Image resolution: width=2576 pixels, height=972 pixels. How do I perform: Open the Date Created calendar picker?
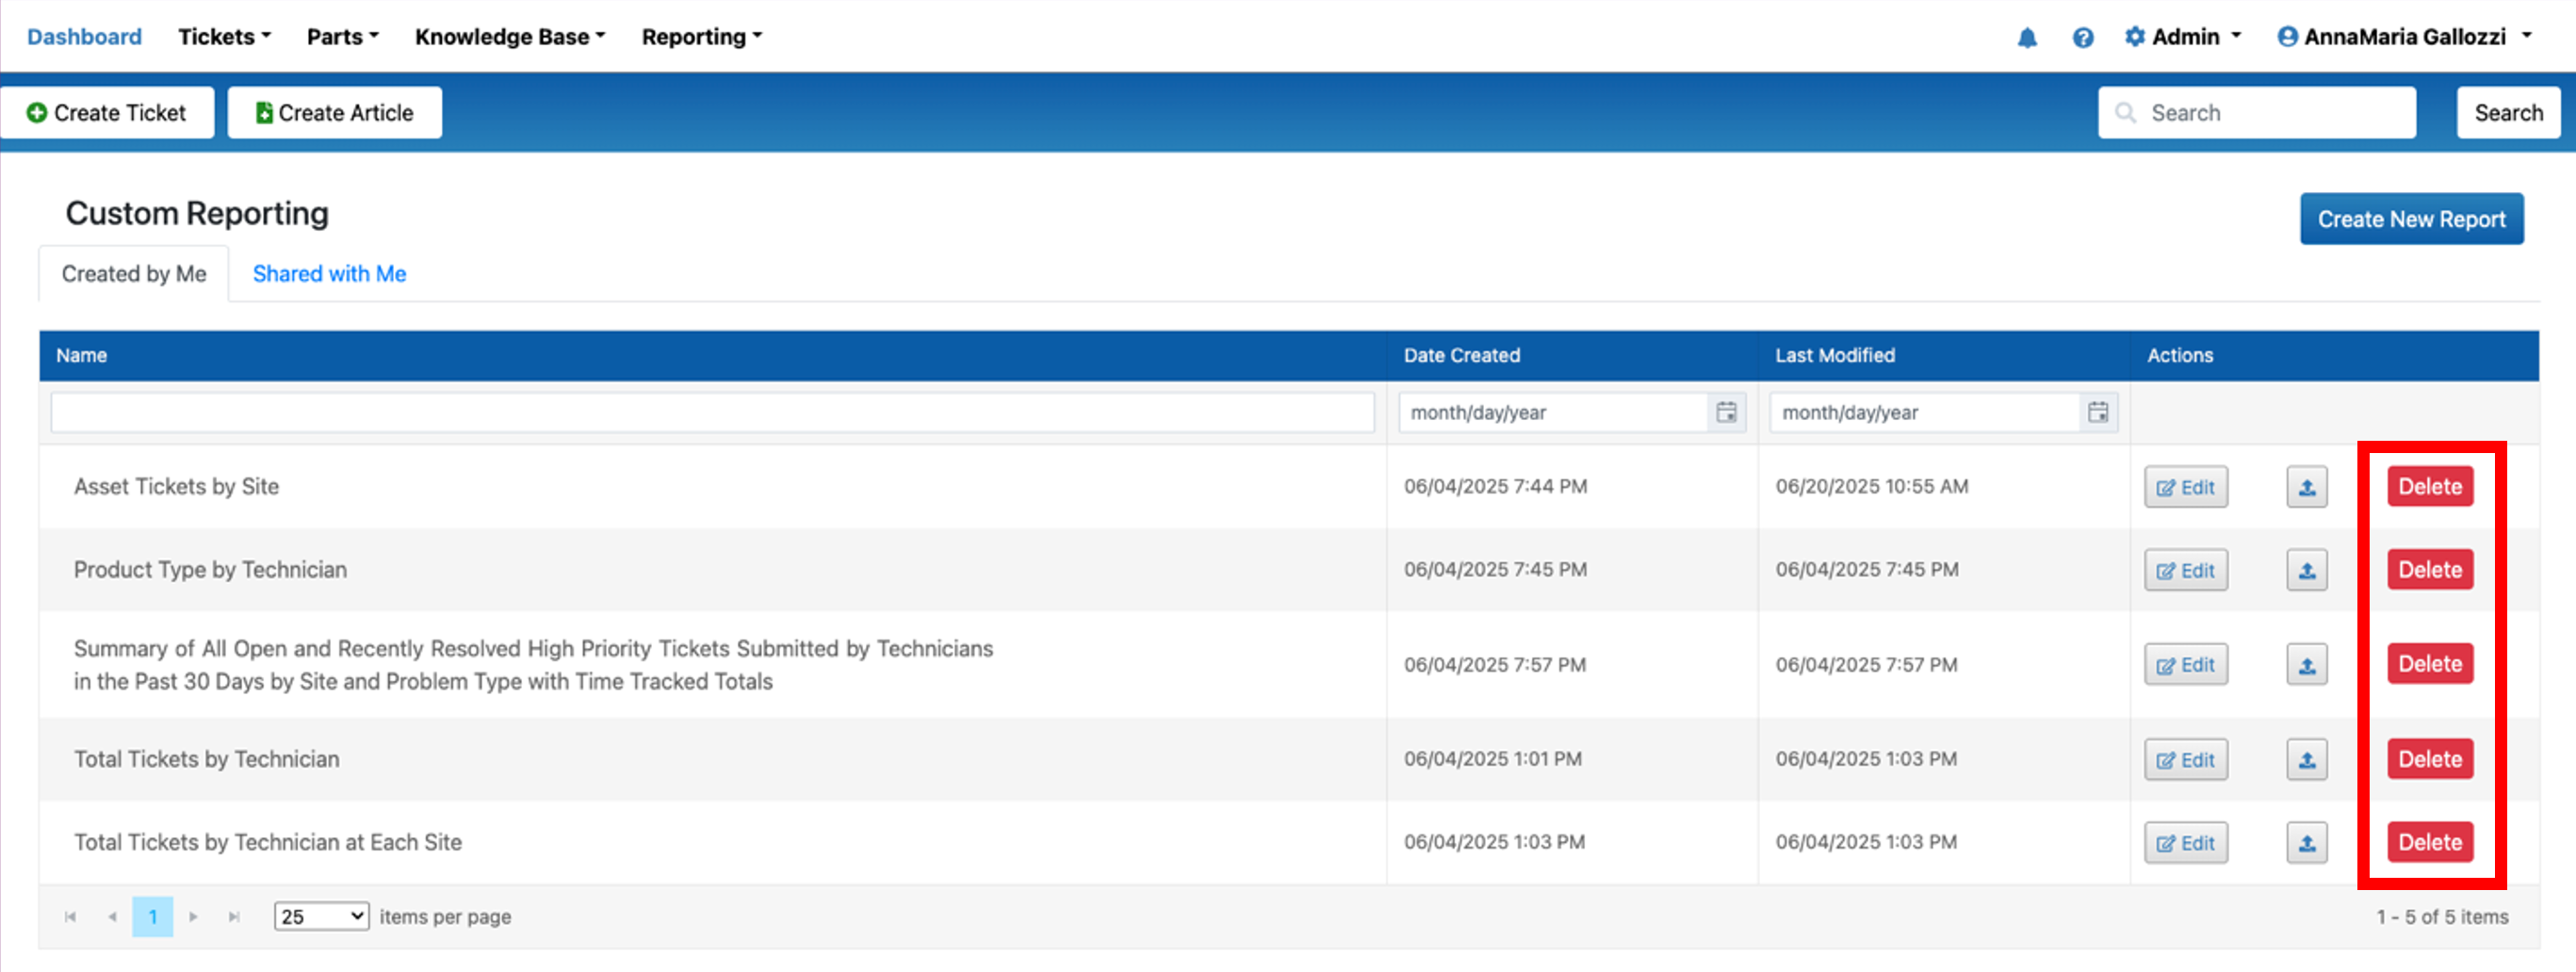(x=1726, y=412)
